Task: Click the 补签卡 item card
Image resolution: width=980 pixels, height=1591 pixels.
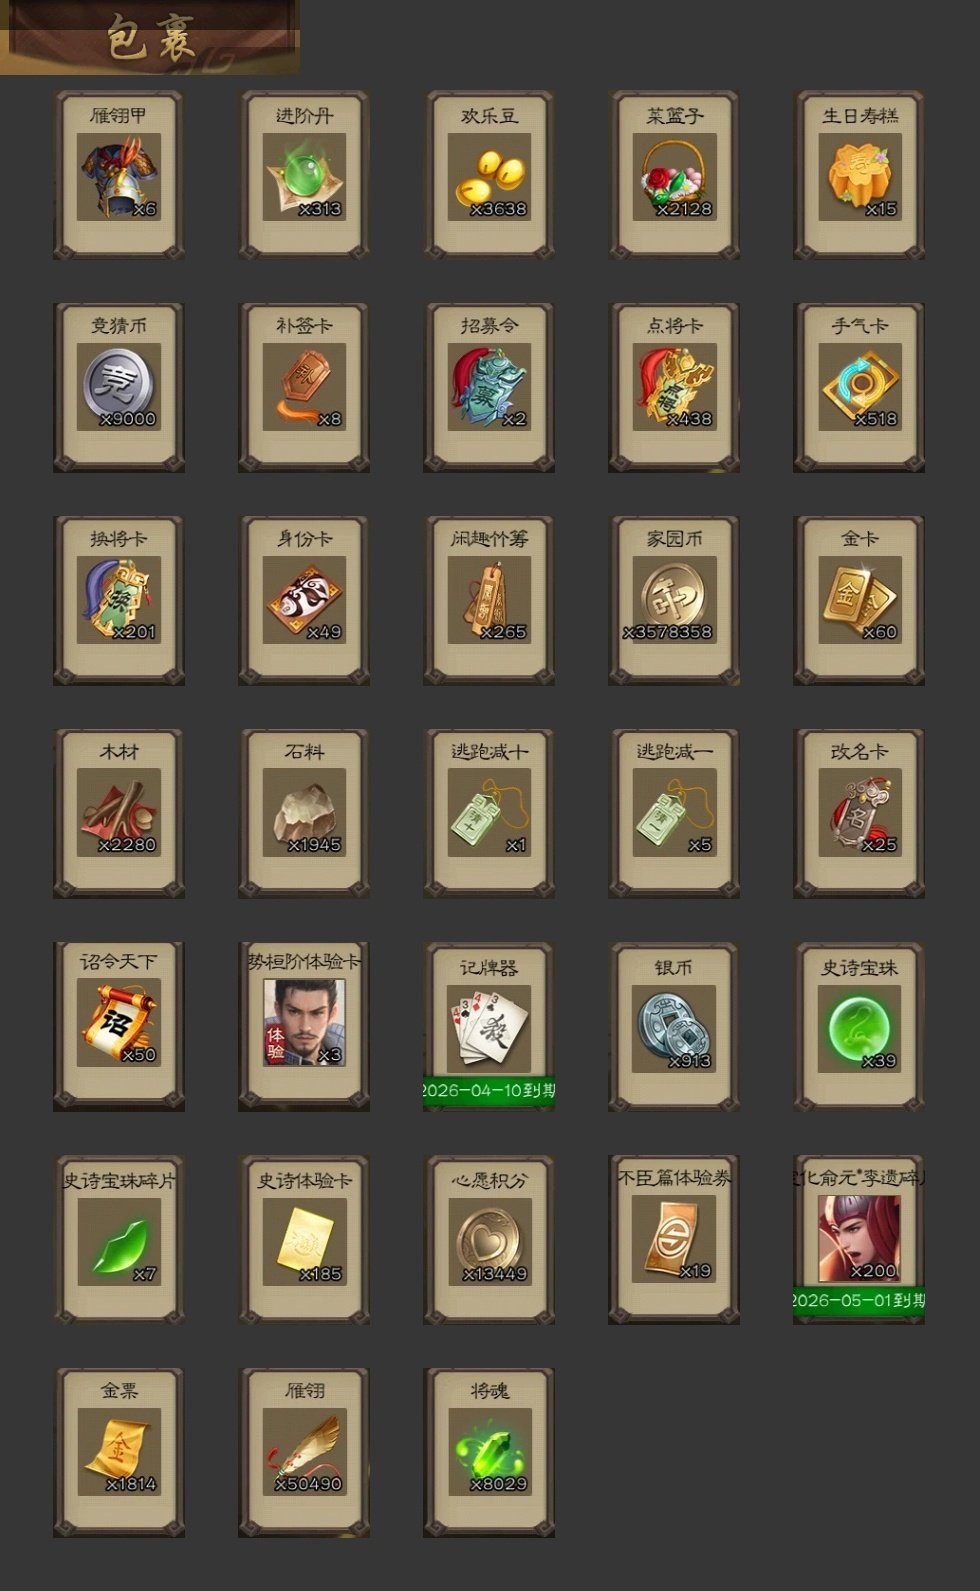Action: click(x=304, y=387)
